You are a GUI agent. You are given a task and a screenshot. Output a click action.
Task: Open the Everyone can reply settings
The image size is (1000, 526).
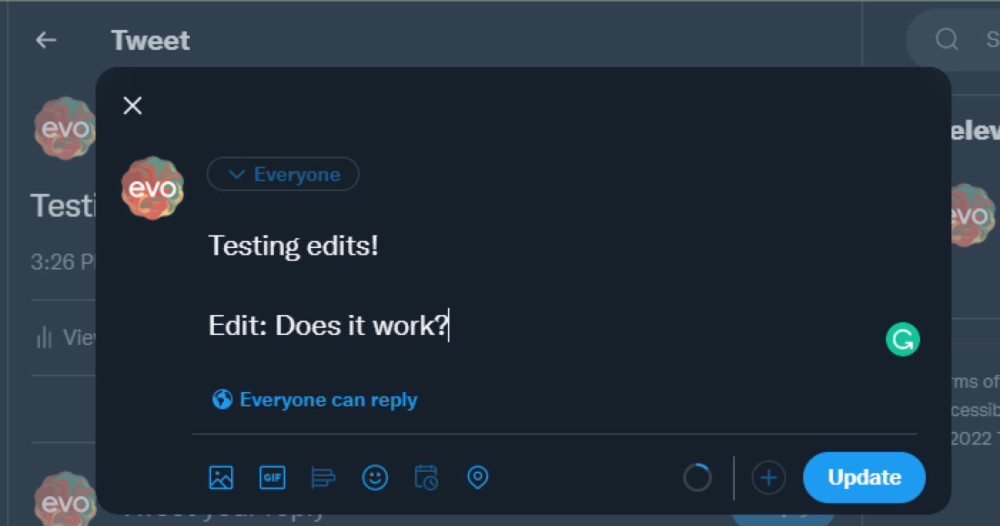click(x=314, y=400)
